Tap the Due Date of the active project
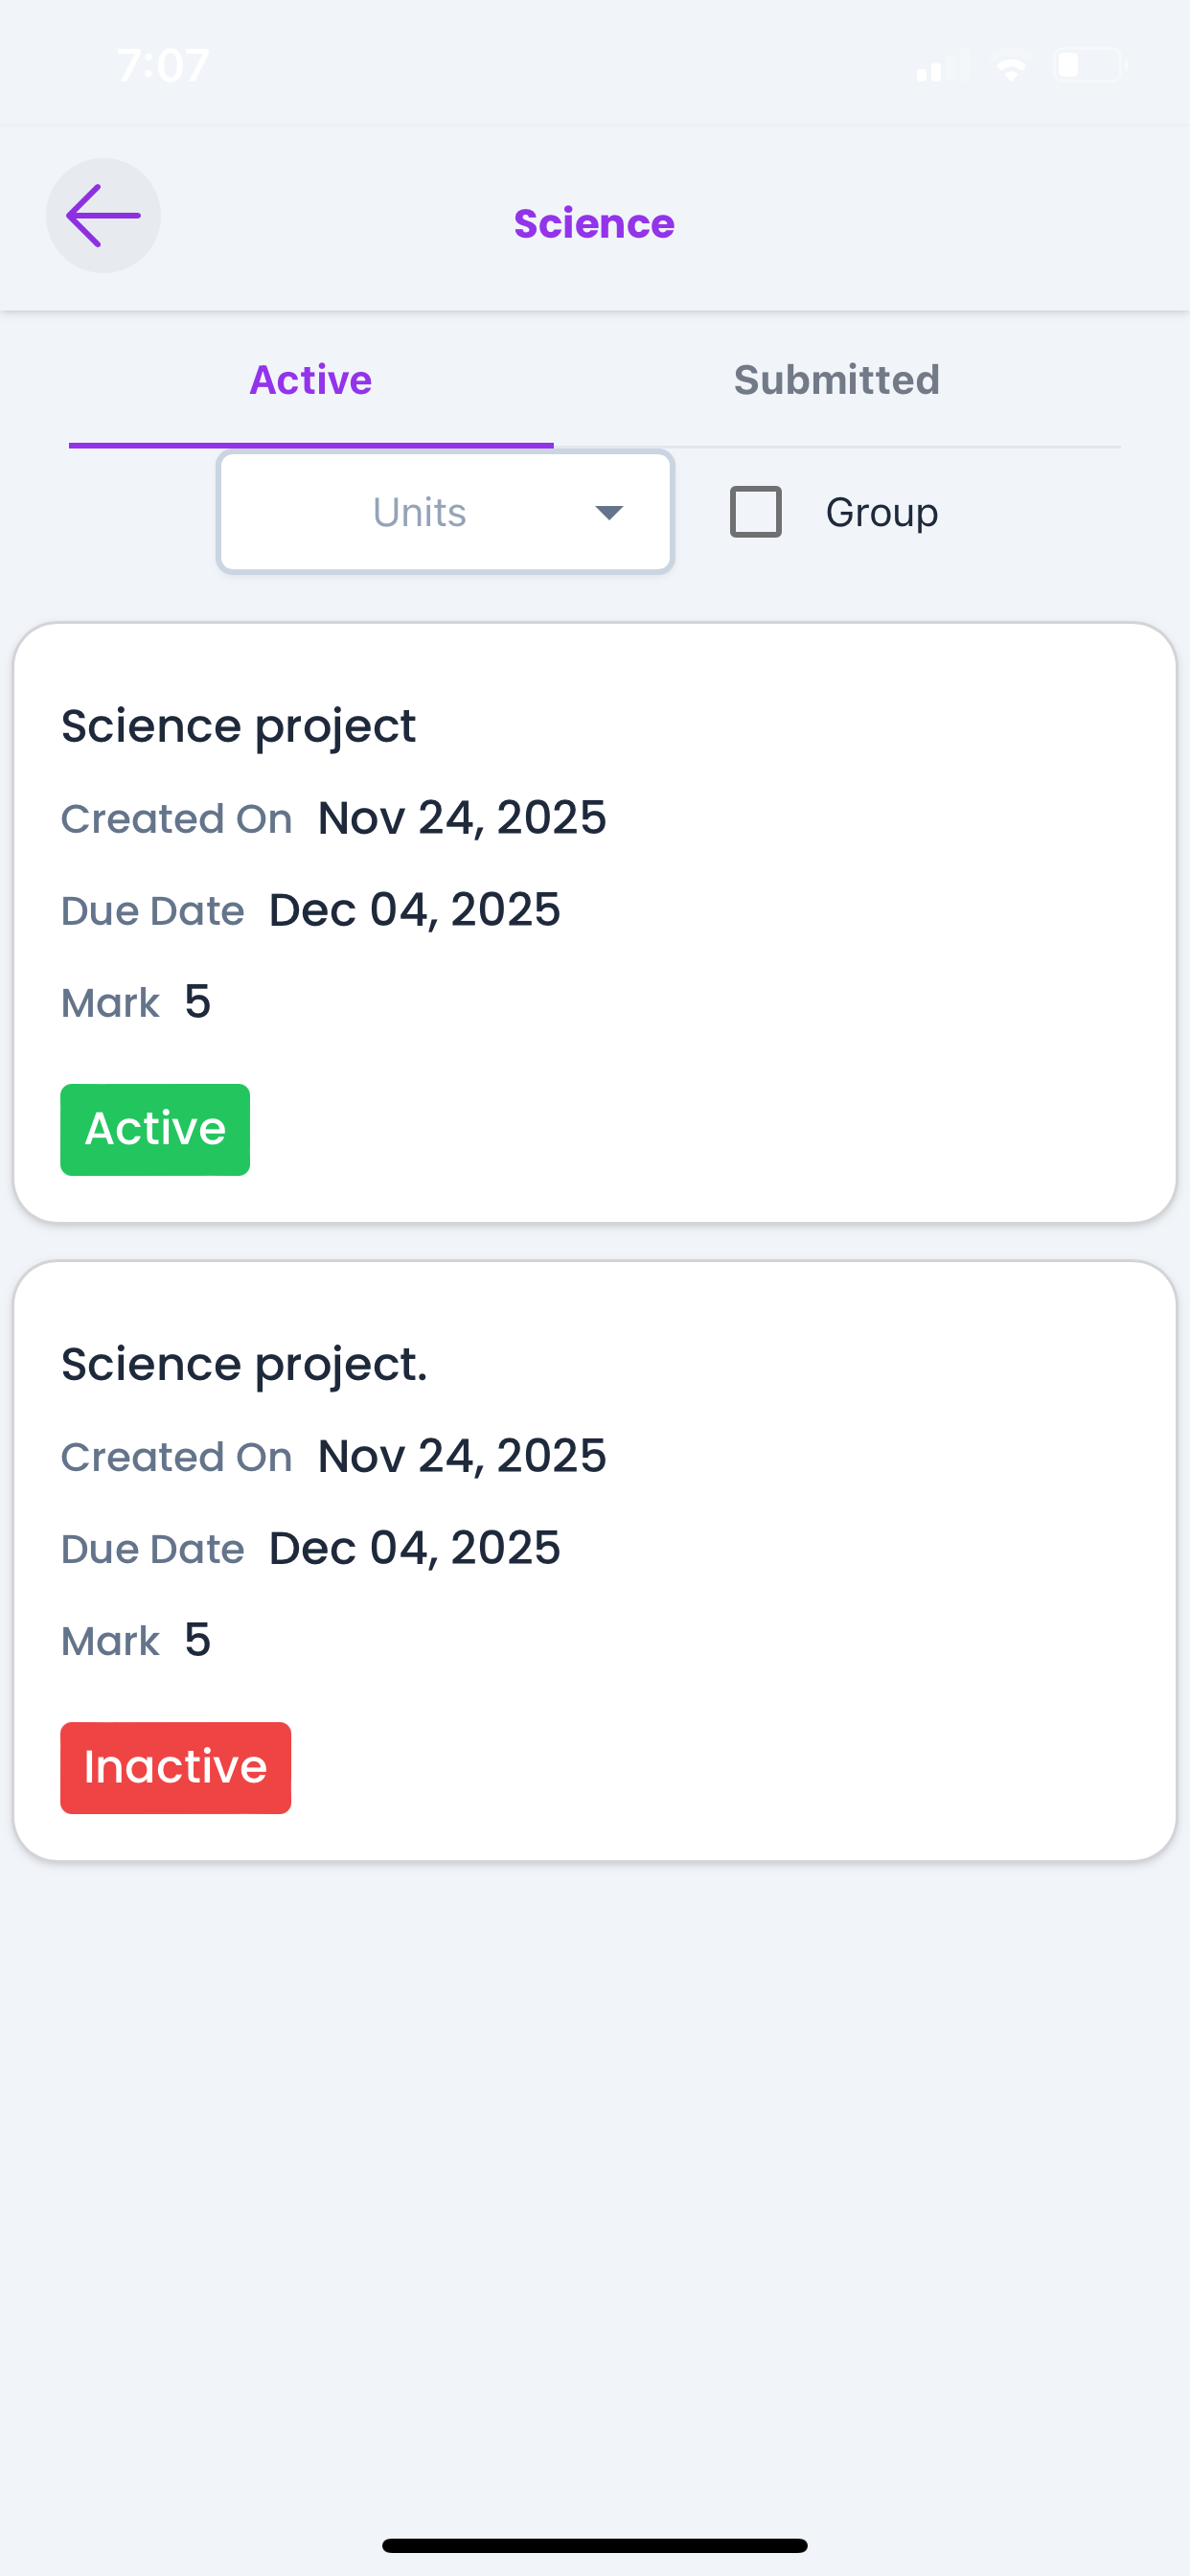This screenshot has width=1190, height=2576. (x=414, y=910)
